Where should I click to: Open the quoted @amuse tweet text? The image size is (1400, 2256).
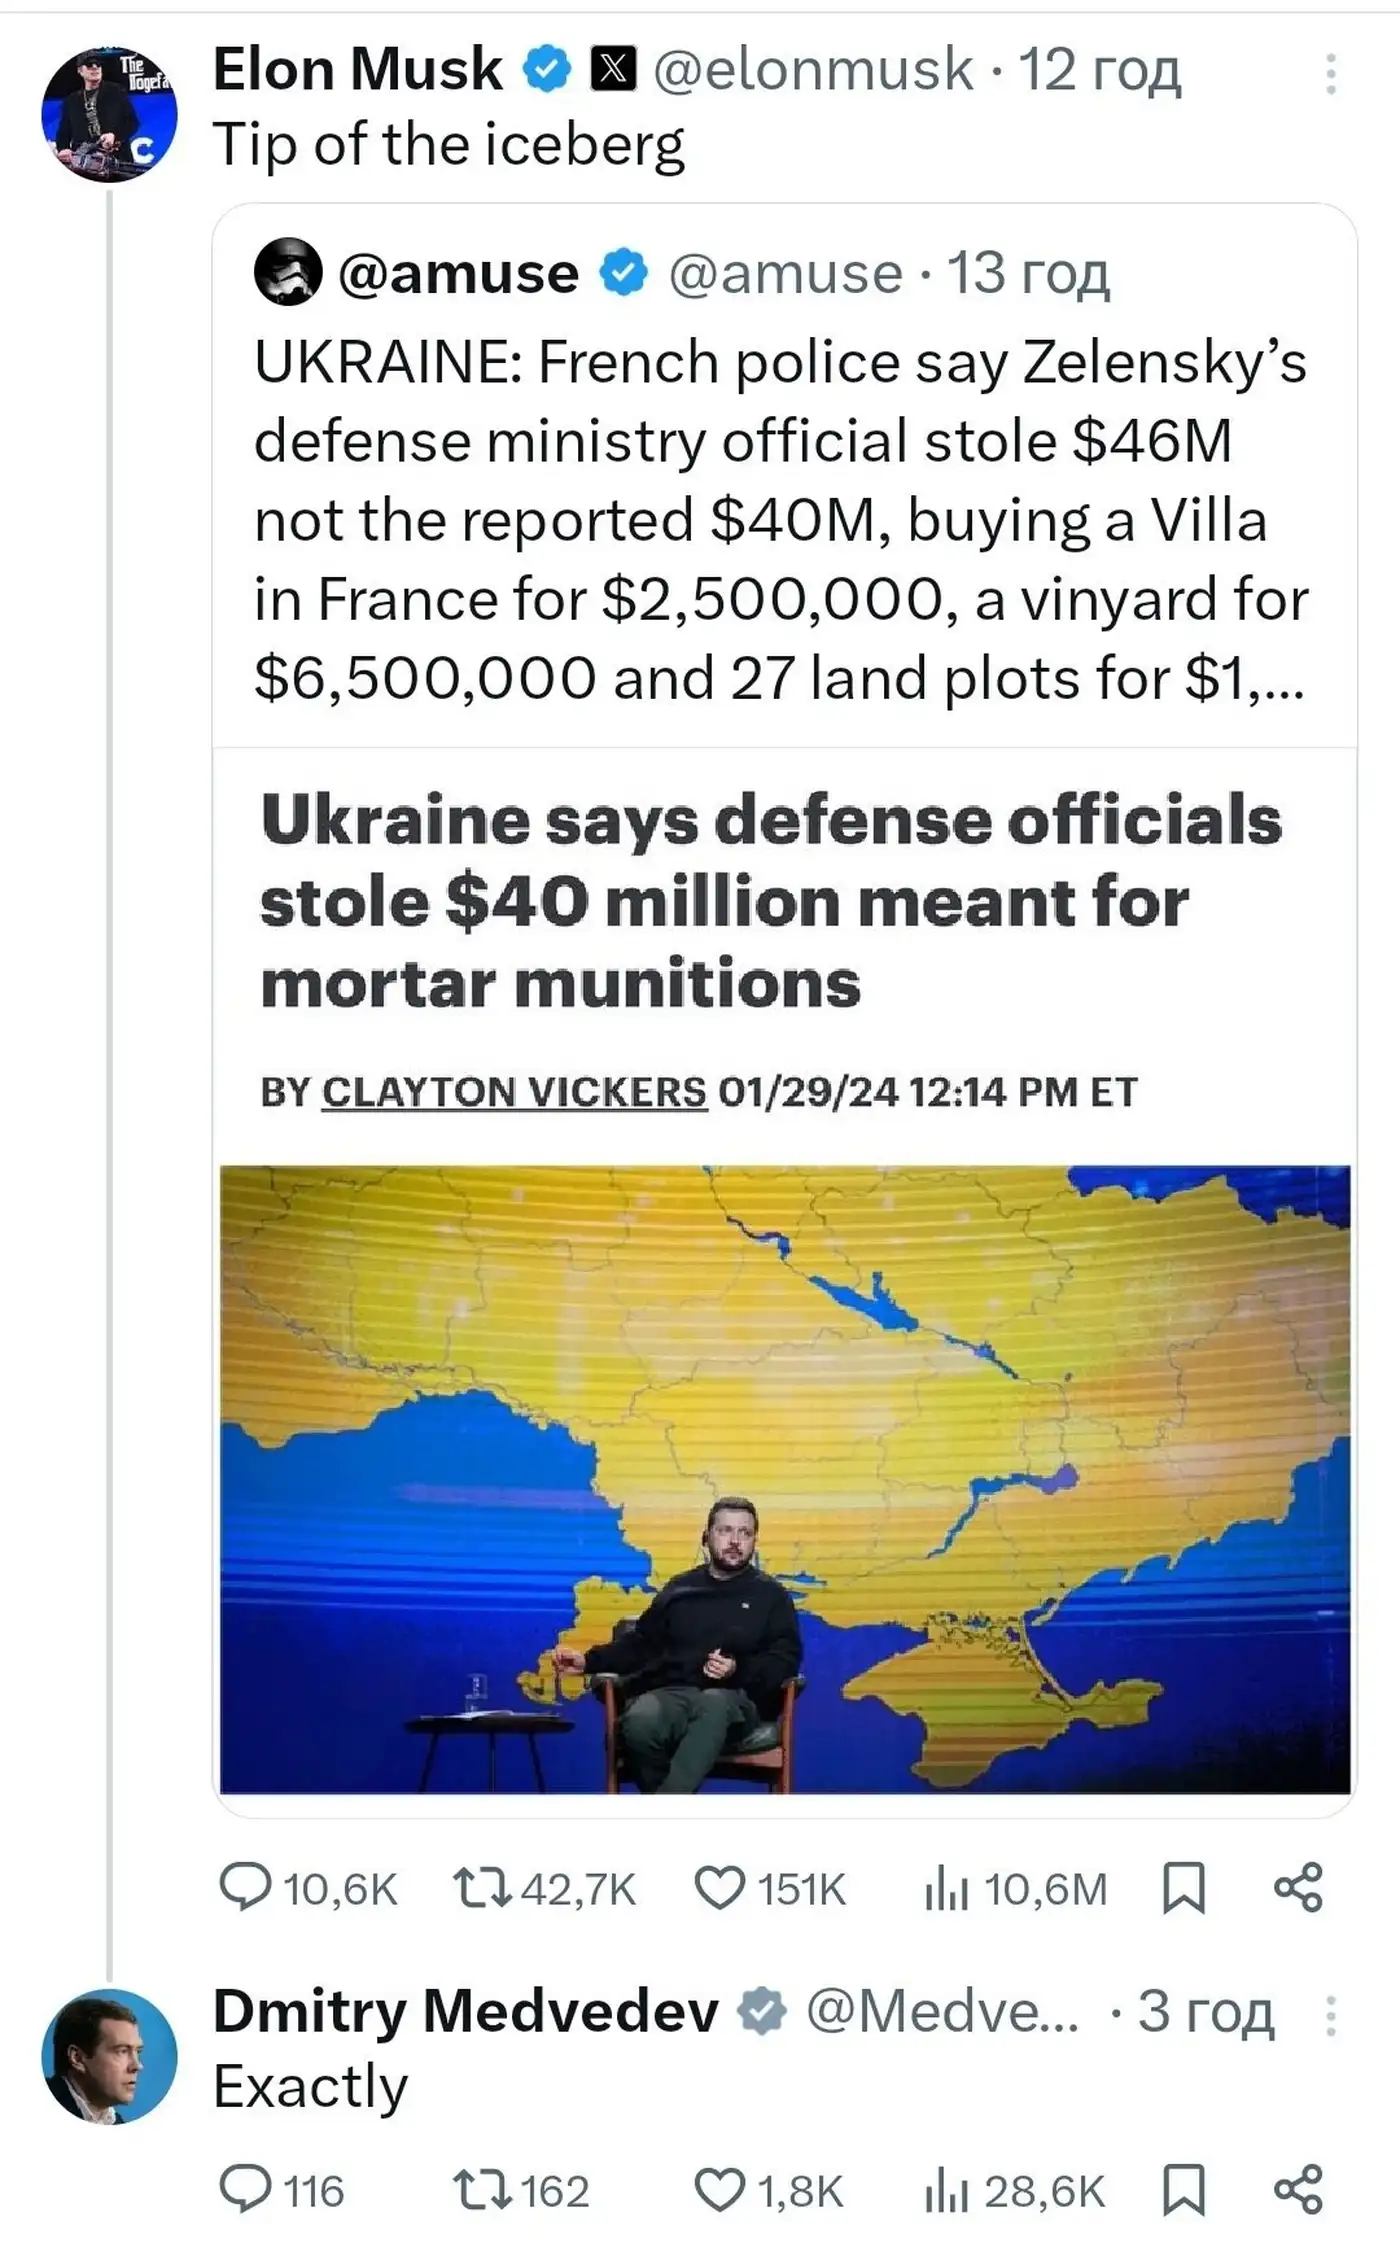pyautogui.click(x=780, y=520)
